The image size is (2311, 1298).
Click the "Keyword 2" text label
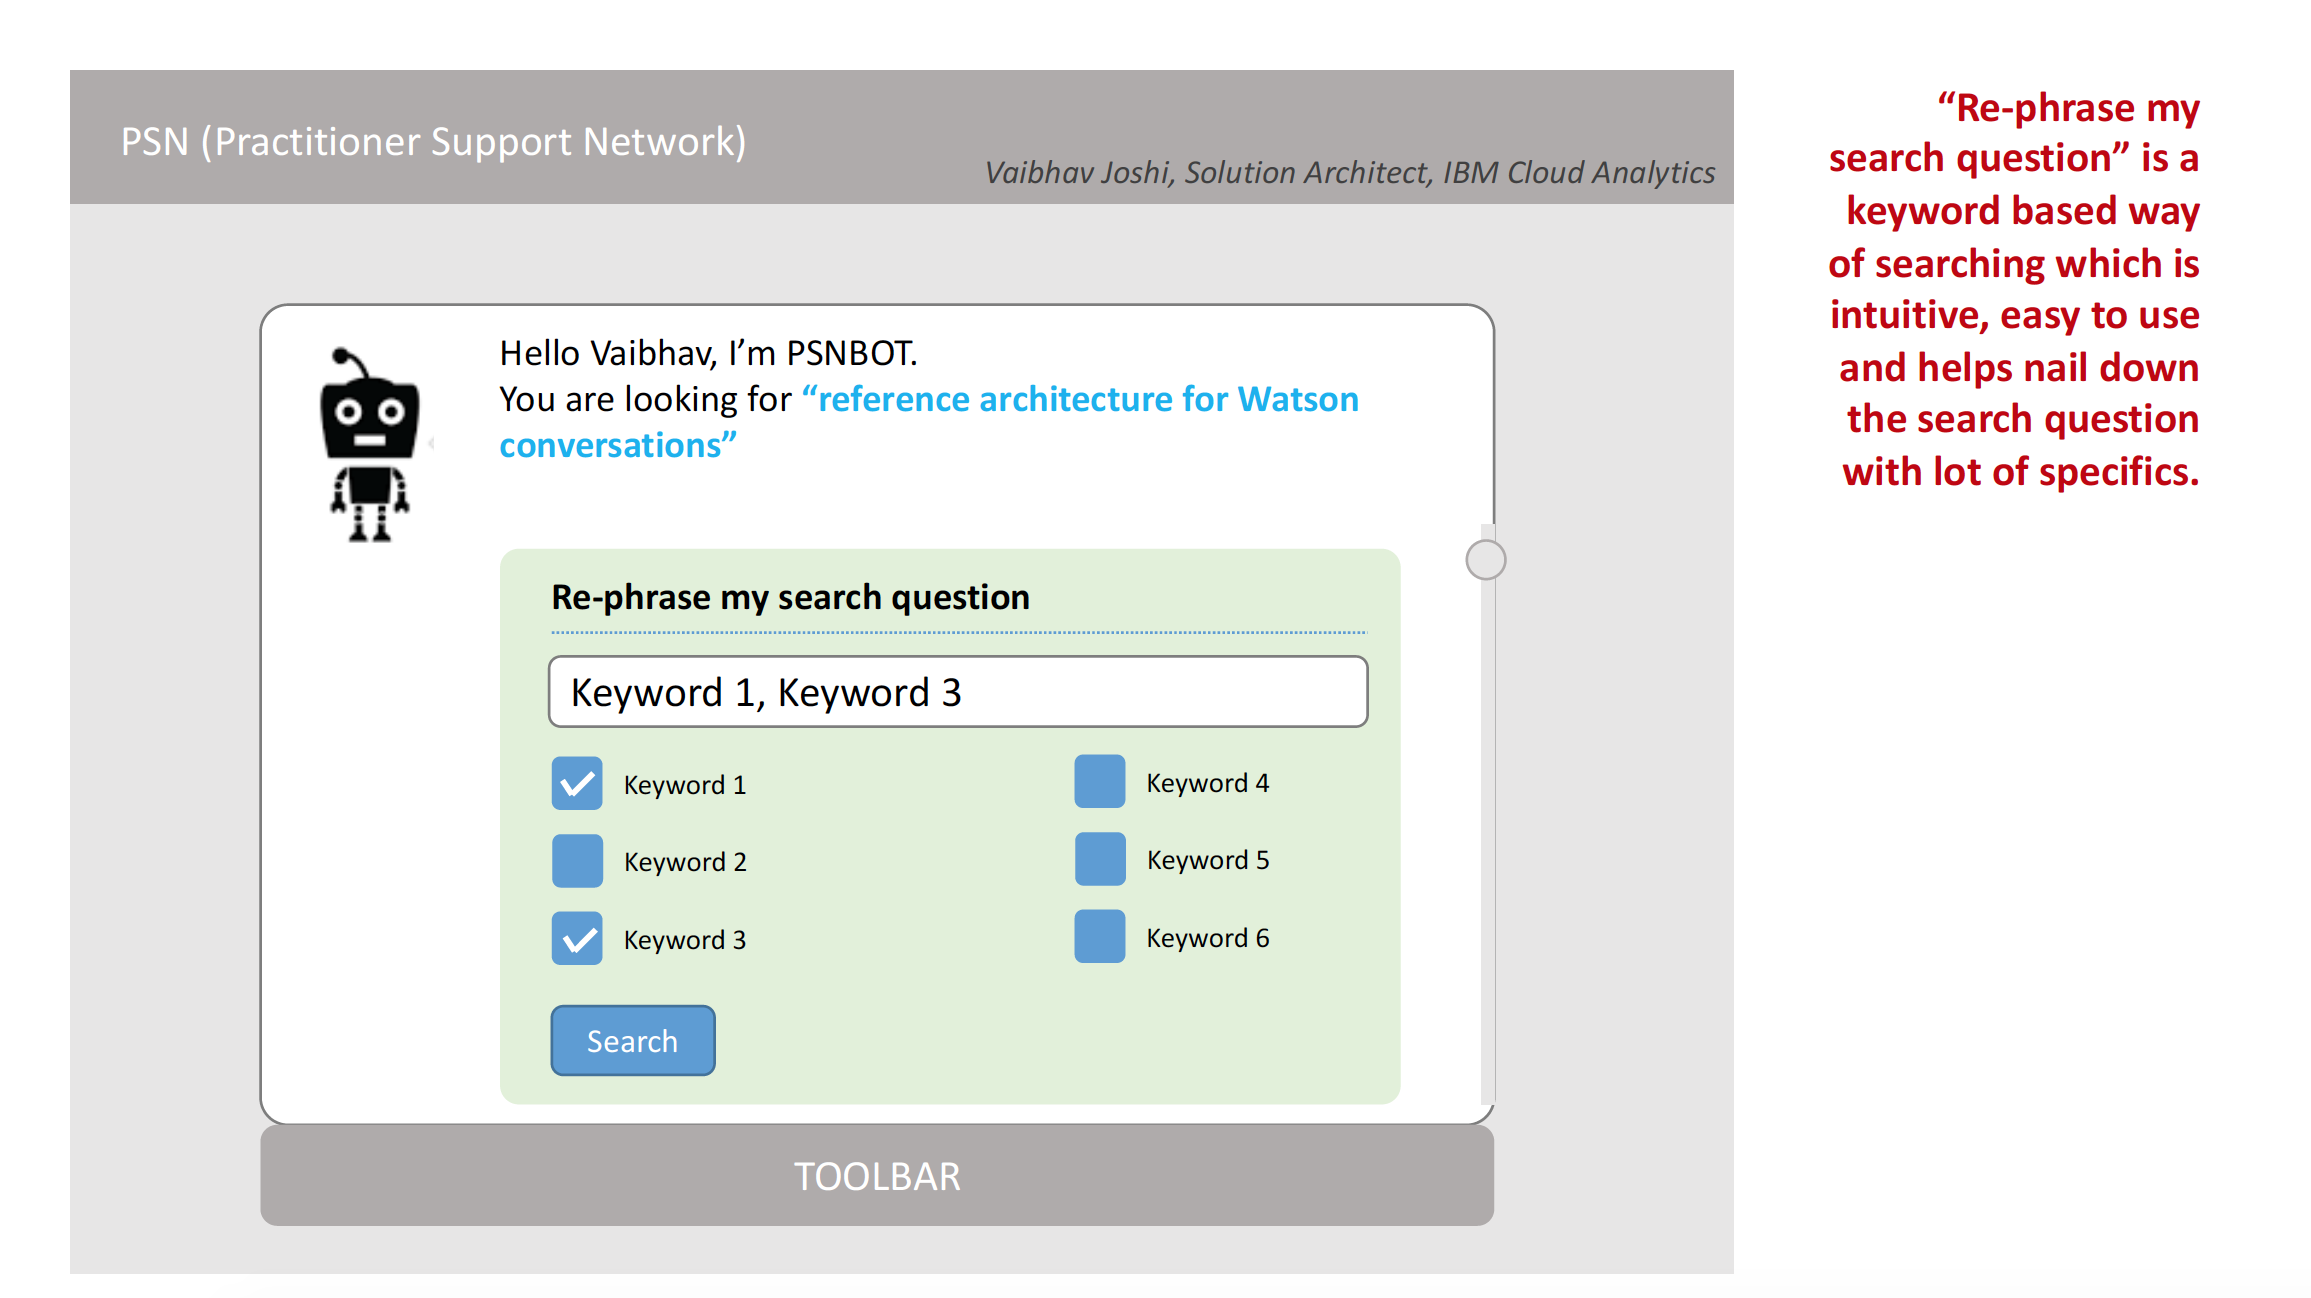[x=685, y=862]
